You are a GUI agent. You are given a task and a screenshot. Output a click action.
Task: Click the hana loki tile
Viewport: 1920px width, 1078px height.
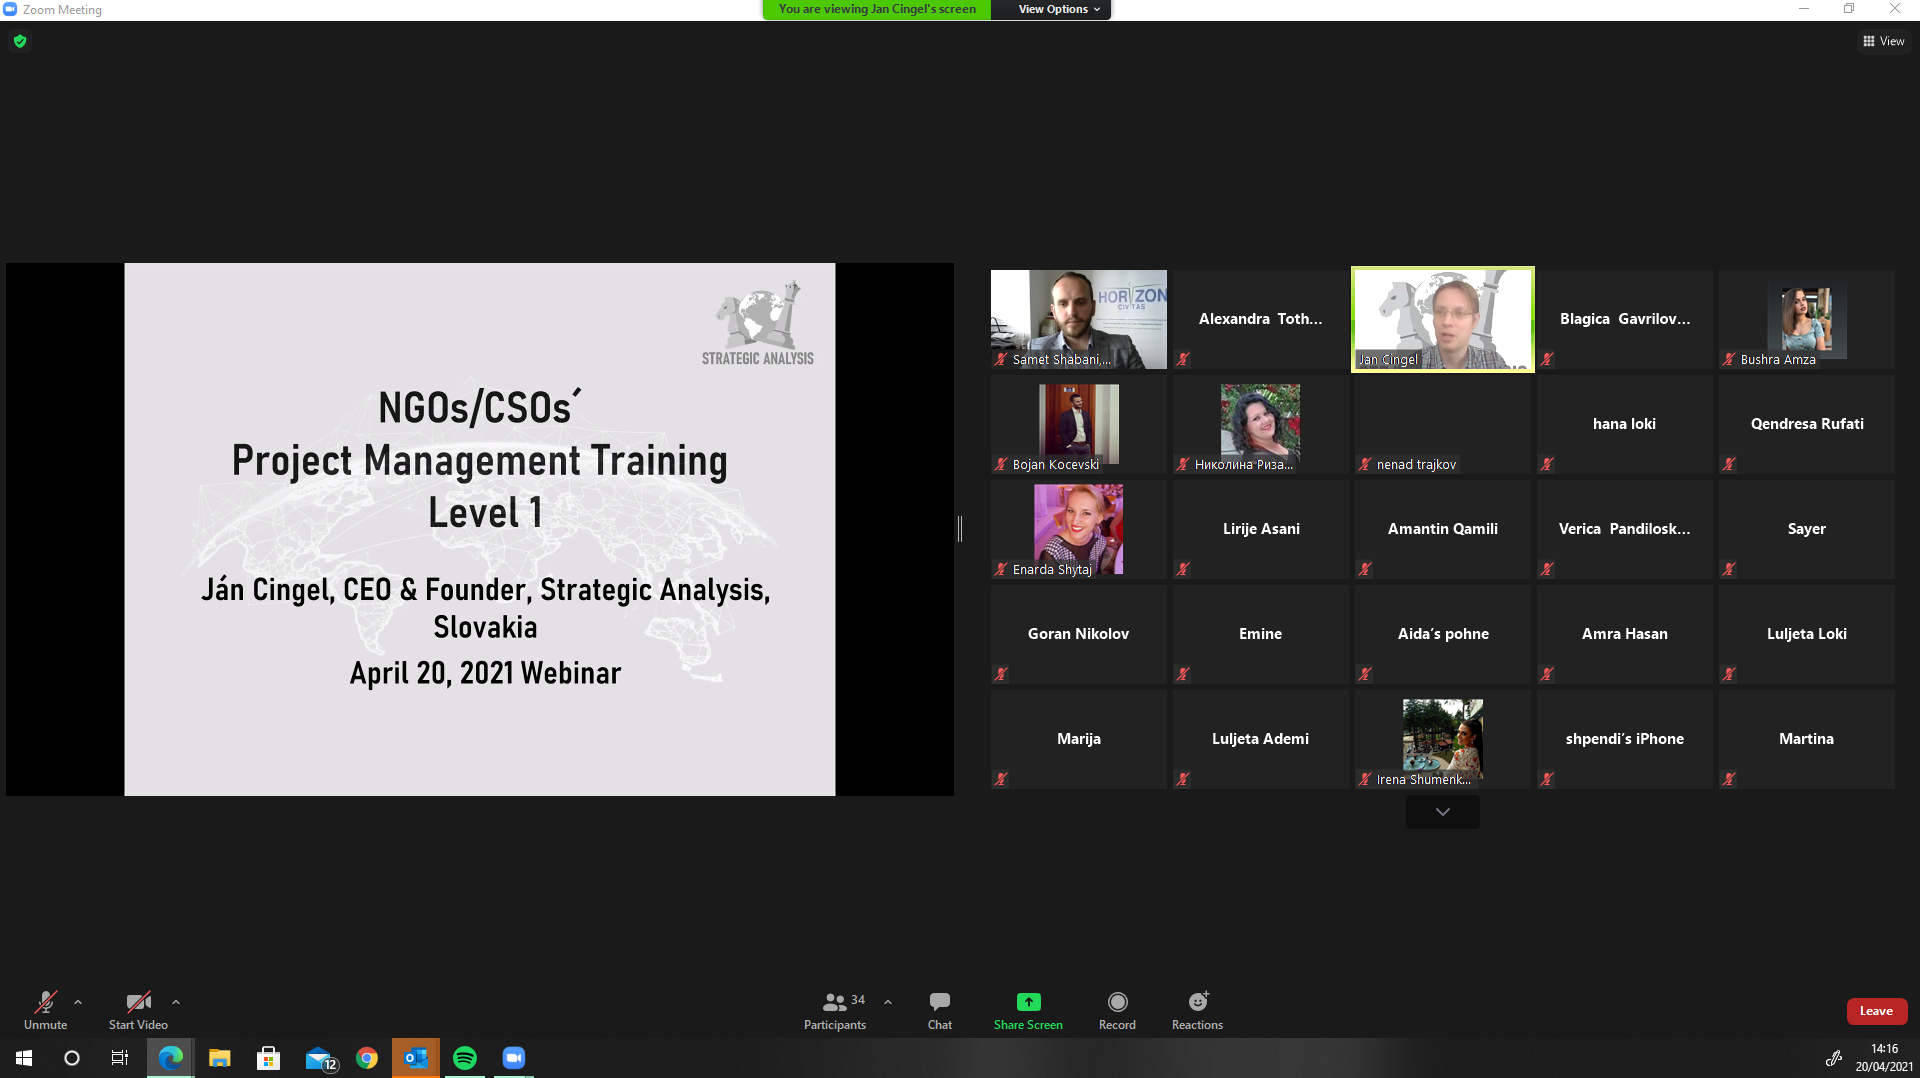[1624, 424]
